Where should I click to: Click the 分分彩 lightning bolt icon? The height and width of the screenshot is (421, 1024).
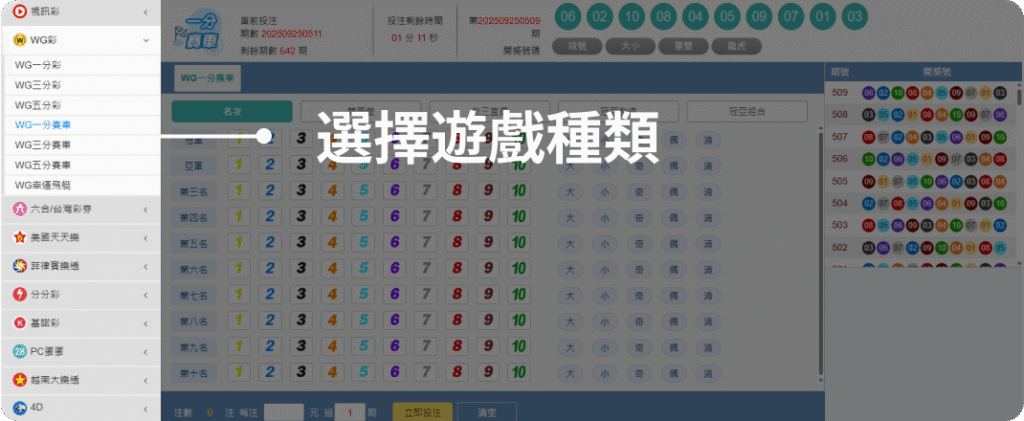tap(20, 294)
